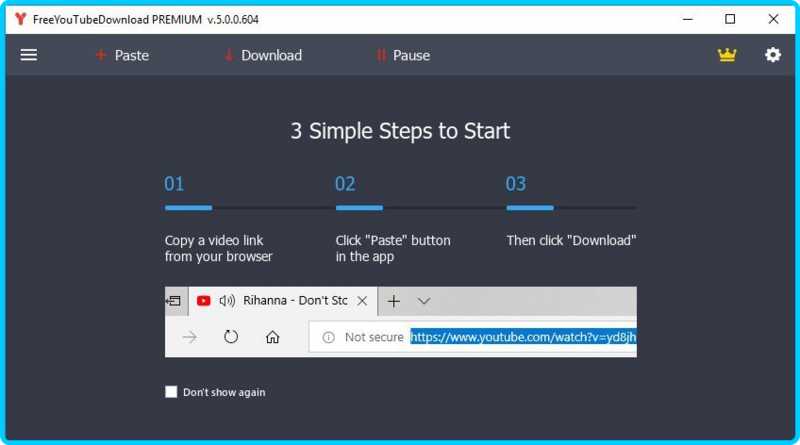Click the Download button
Image resolution: width=800 pixels, height=445 pixels.
pos(263,55)
